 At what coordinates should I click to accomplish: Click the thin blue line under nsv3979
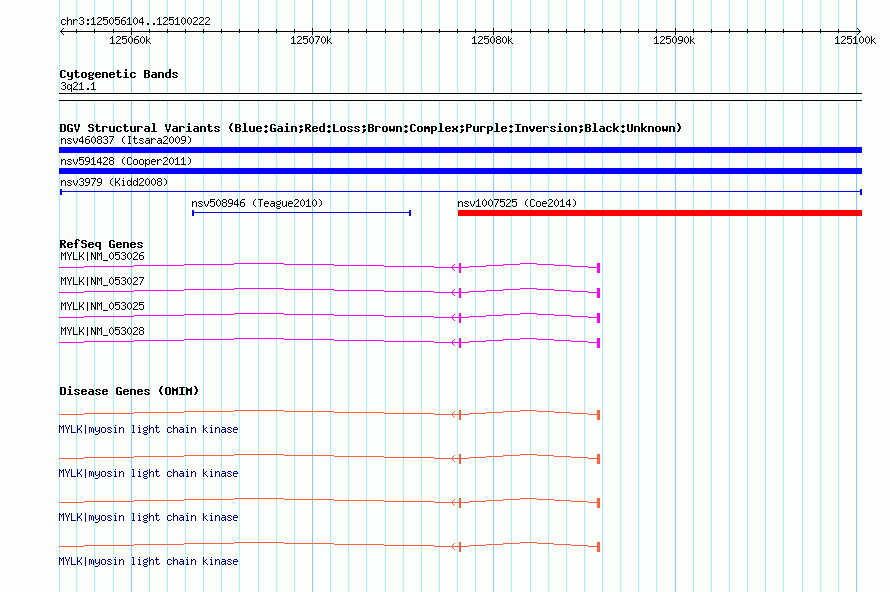pyautogui.click(x=460, y=192)
